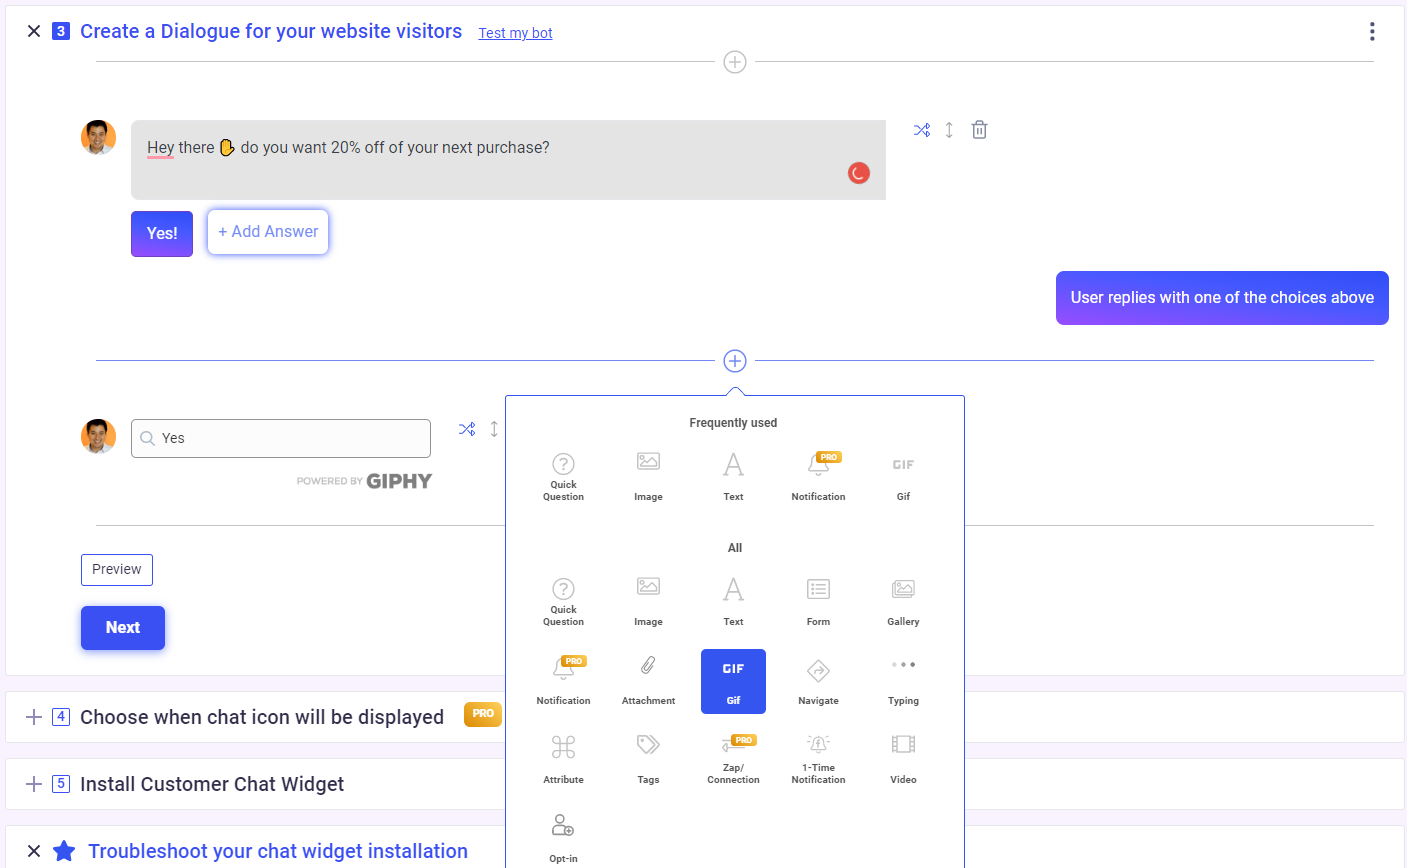Image resolution: width=1407 pixels, height=868 pixels.
Task: Delete the first message with trash icon
Action: [980, 130]
